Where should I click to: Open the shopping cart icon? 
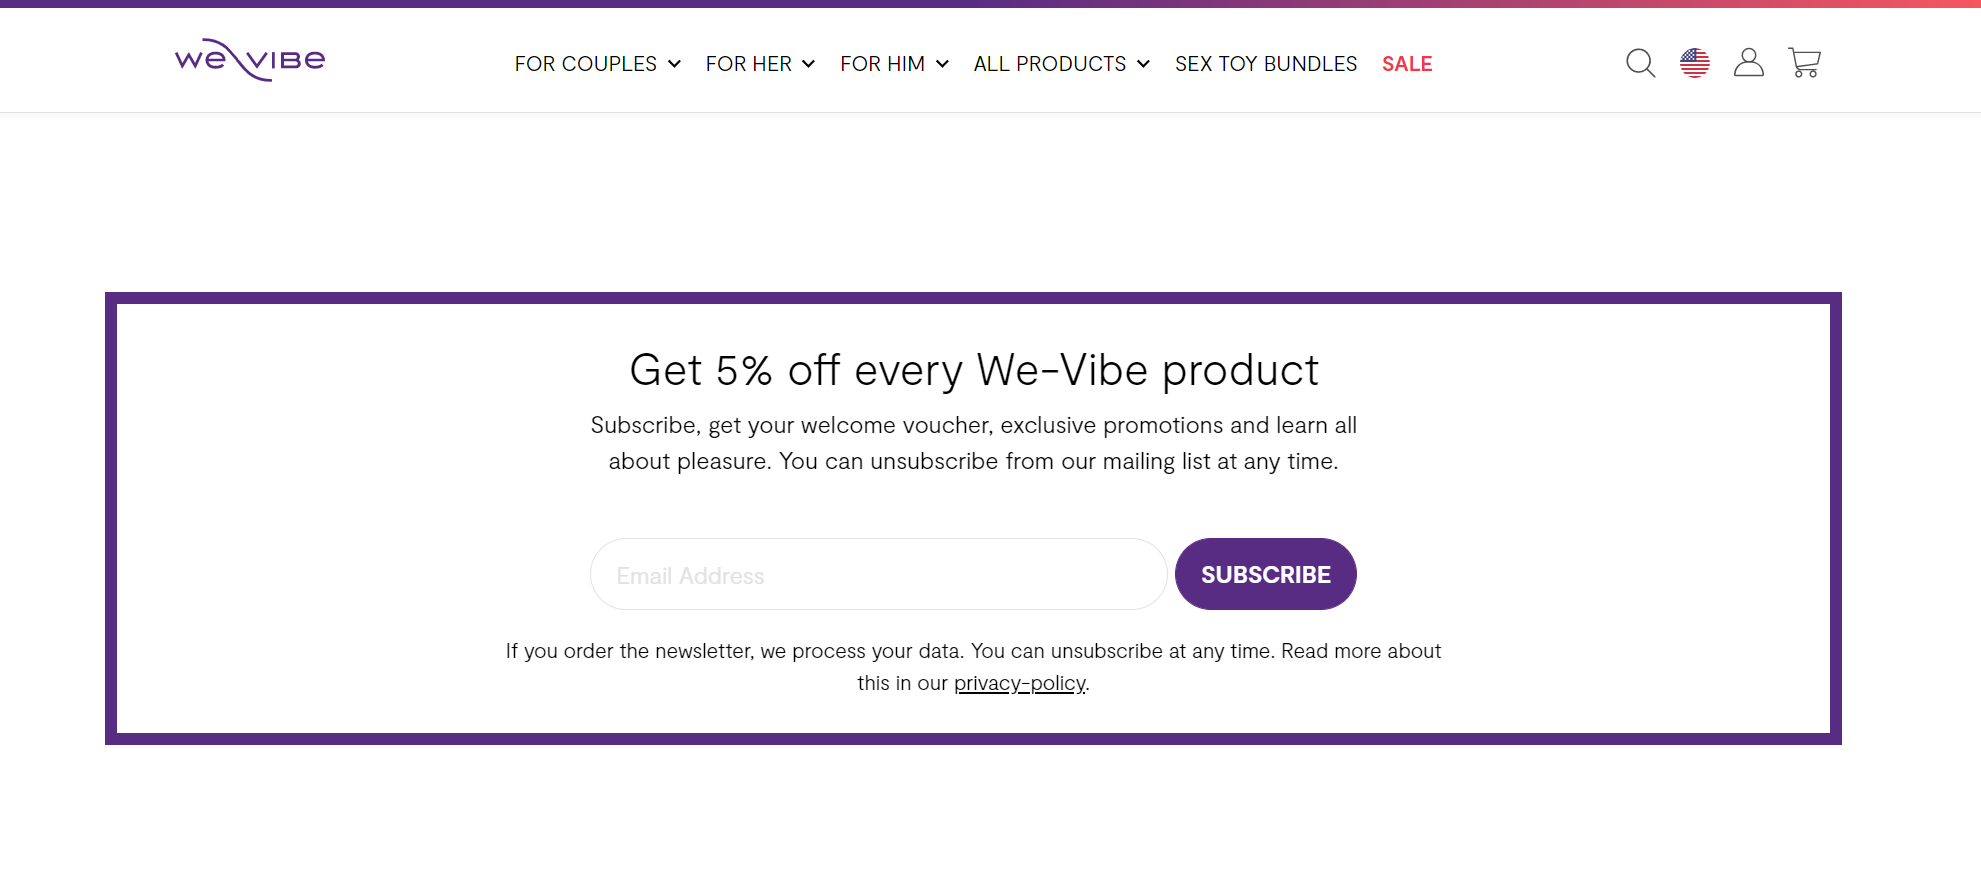[x=1805, y=63]
